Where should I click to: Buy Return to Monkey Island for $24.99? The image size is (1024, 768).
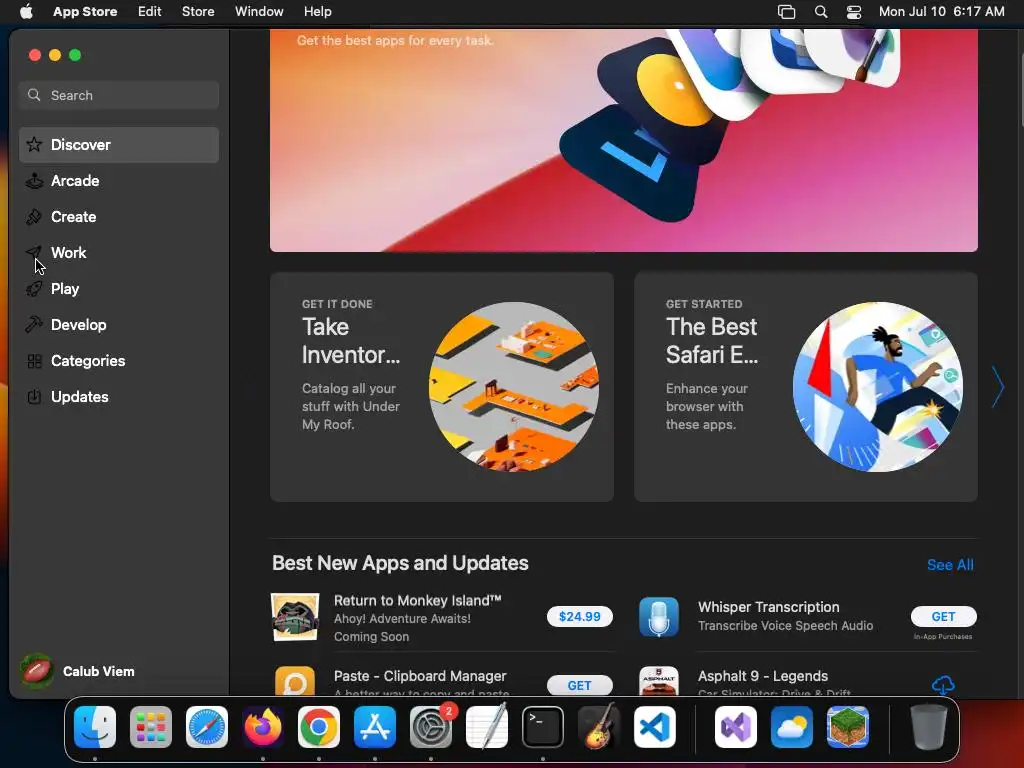tap(579, 616)
